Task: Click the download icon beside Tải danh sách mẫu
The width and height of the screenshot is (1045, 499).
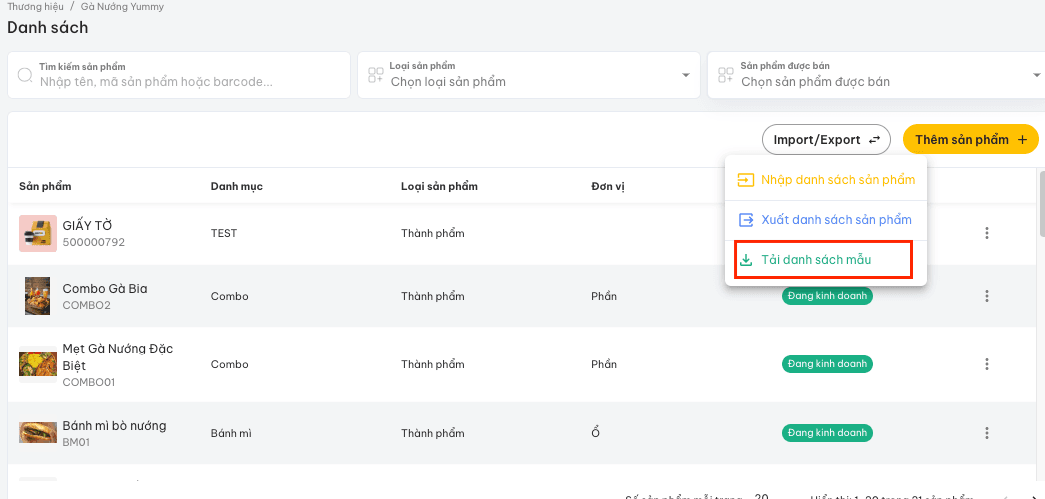Action: click(x=746, y=260)
